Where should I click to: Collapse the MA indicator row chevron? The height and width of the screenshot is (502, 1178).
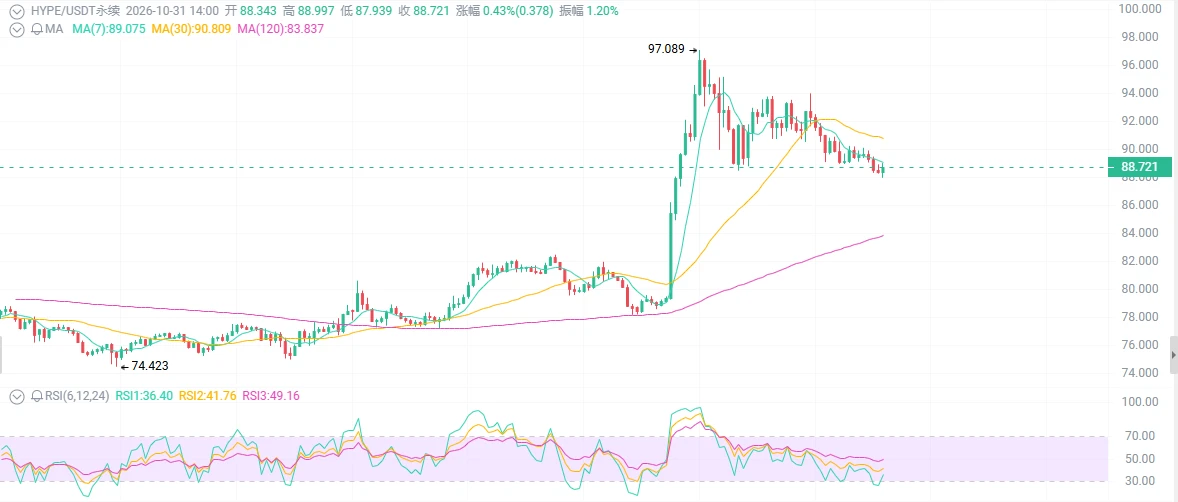click(x=16, y=29)
